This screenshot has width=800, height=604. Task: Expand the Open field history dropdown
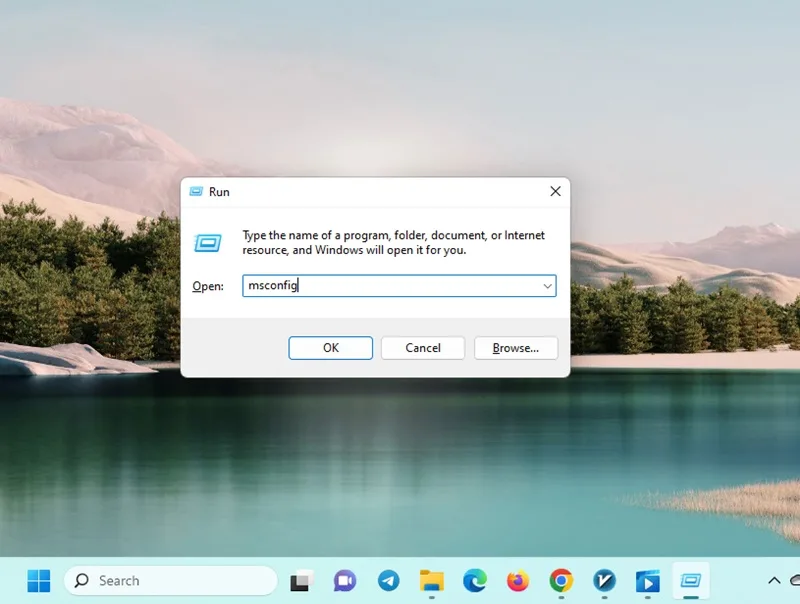(x=547, y=286)
